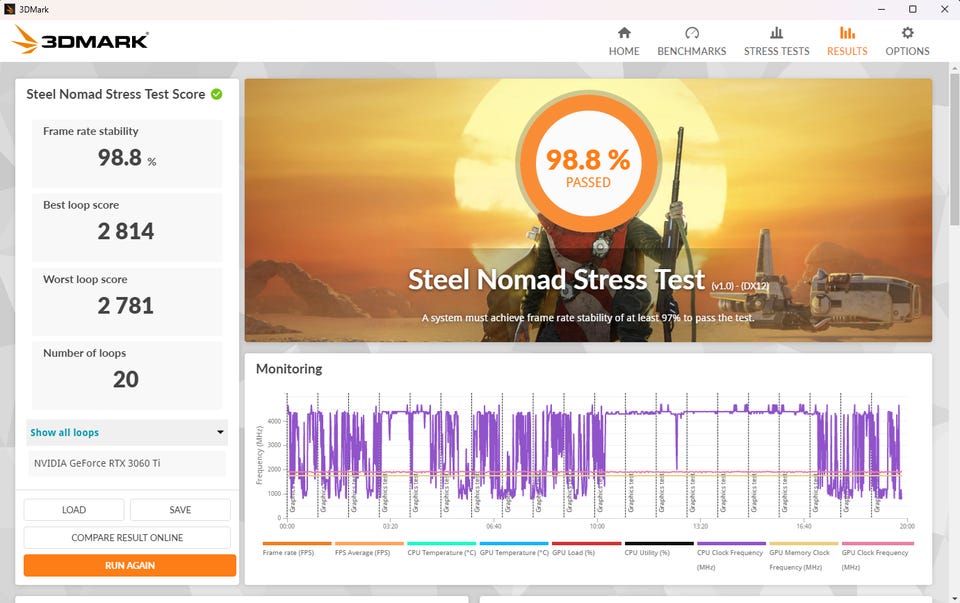Click Steel Nomad Stress Test Score heading

[116, 94]
